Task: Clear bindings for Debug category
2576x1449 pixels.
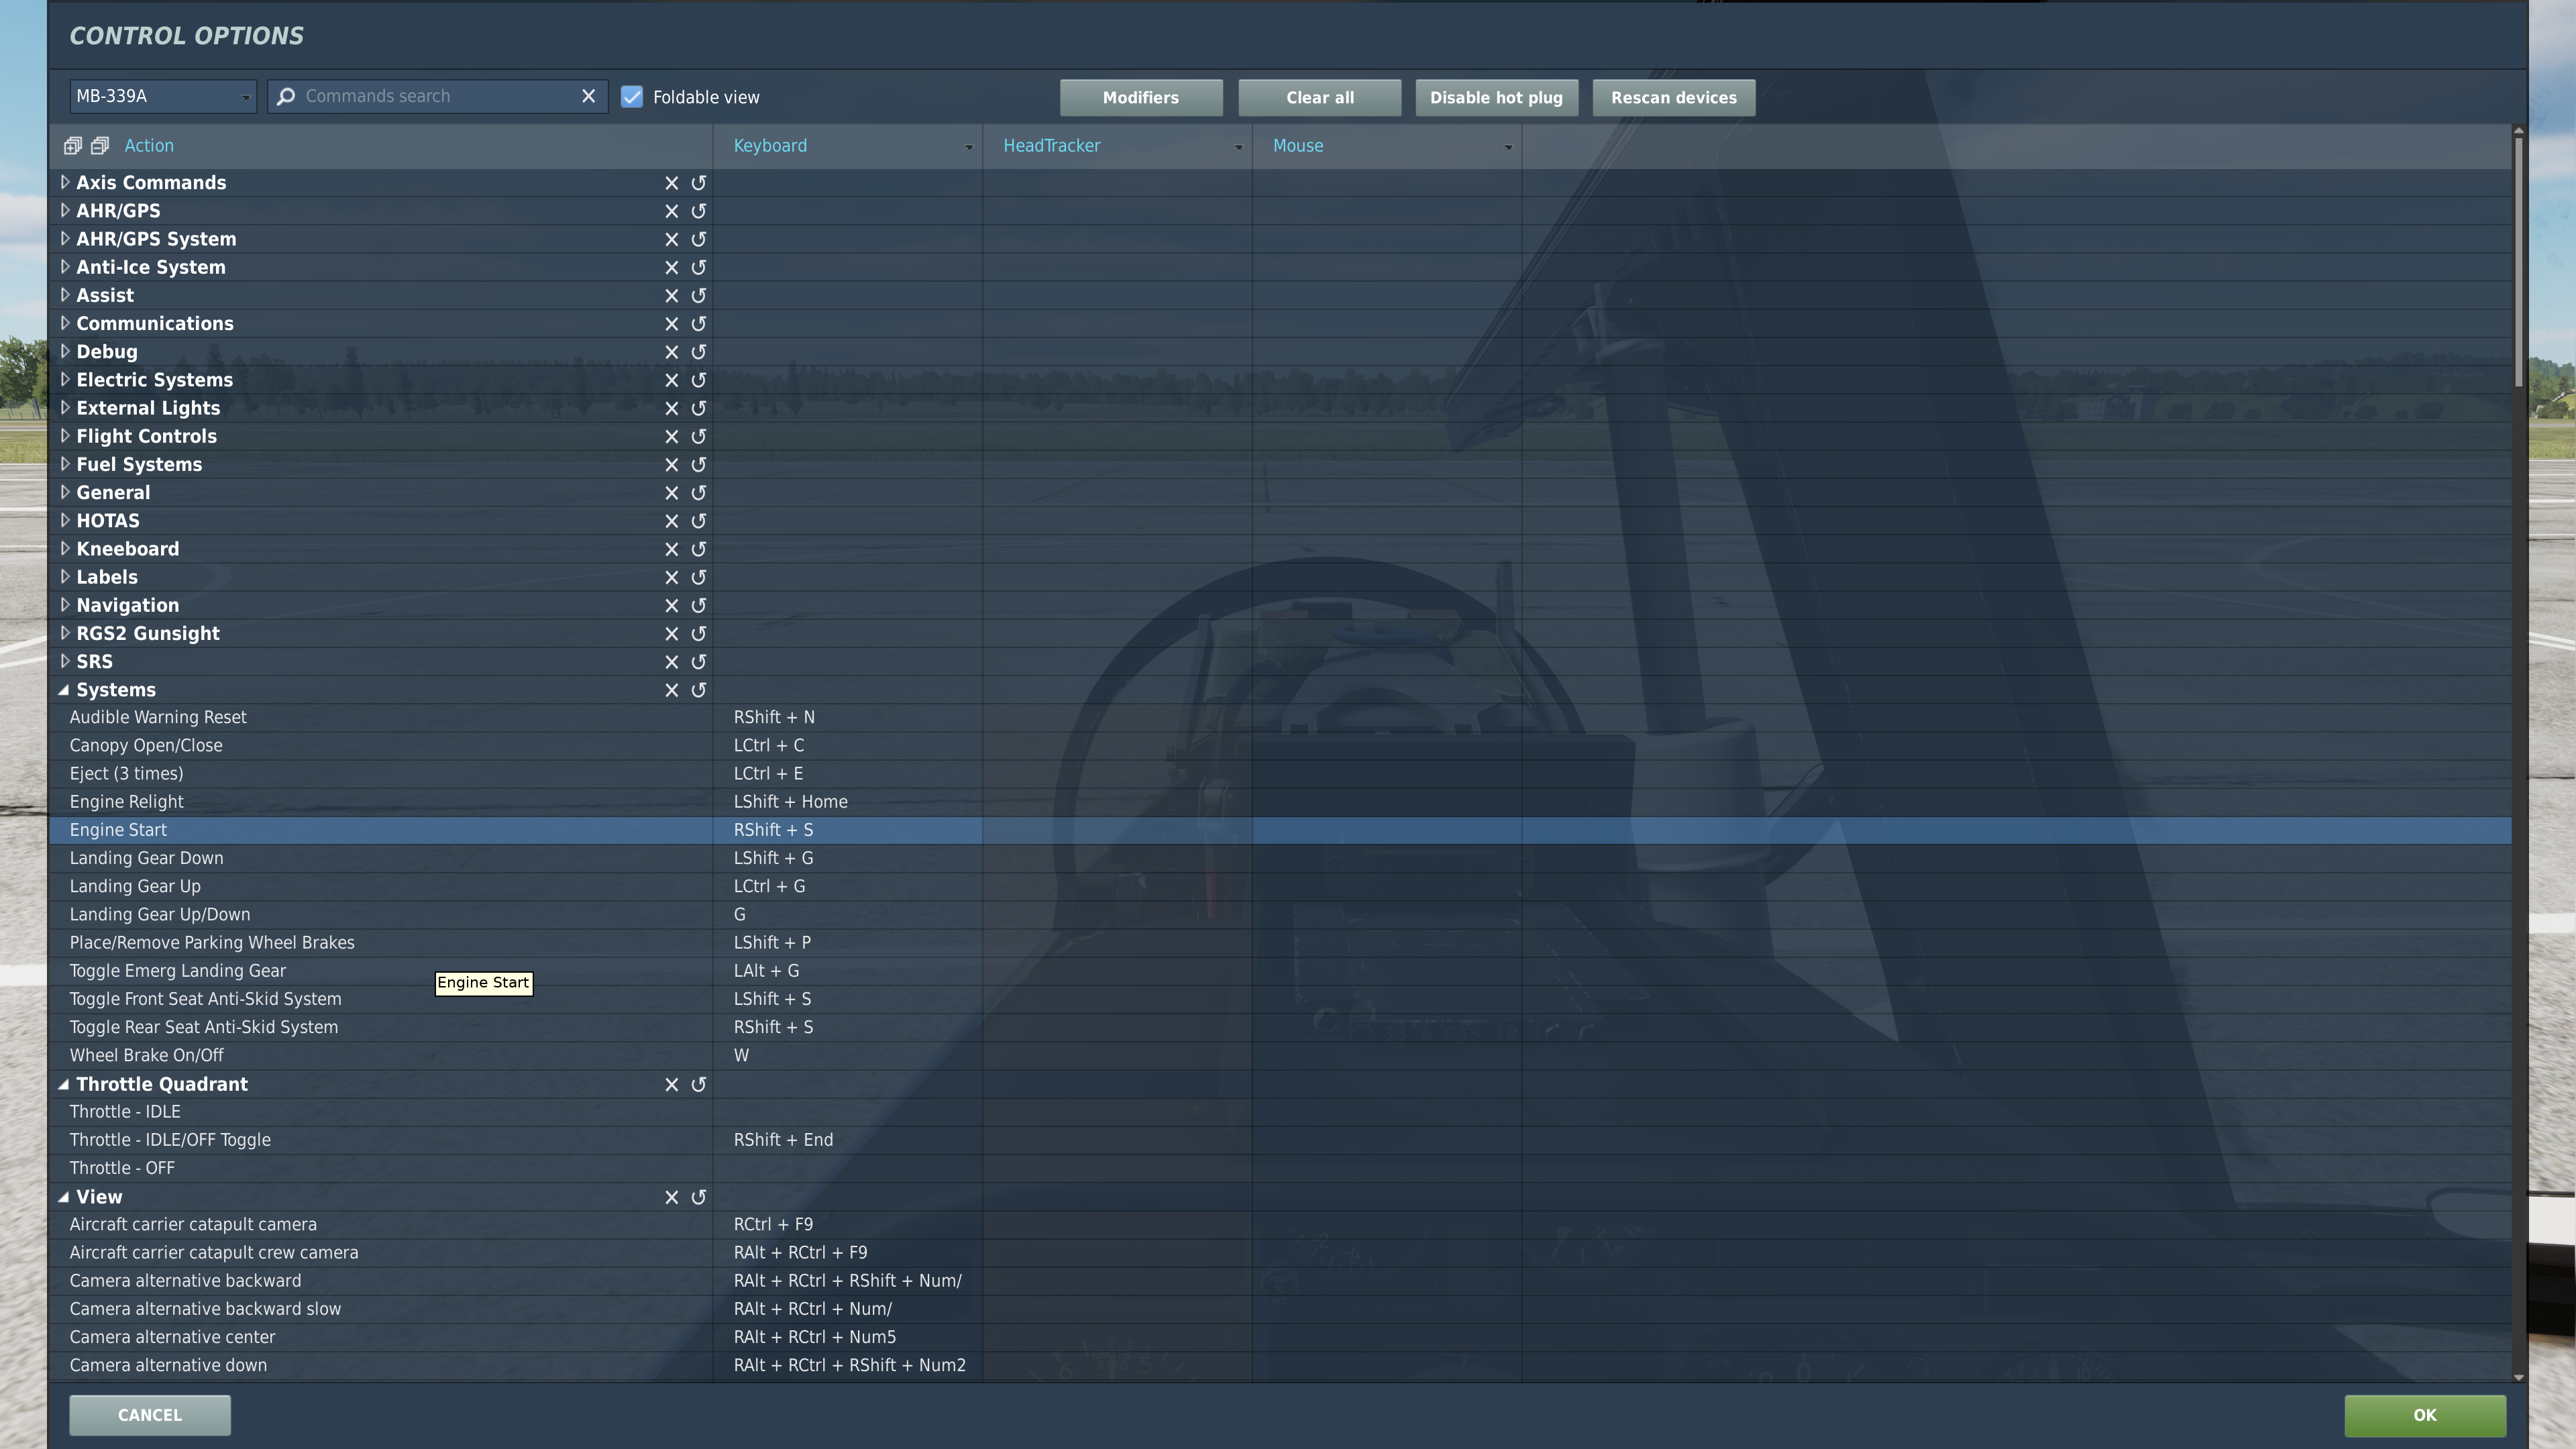Action: click(x=671, y=352)
